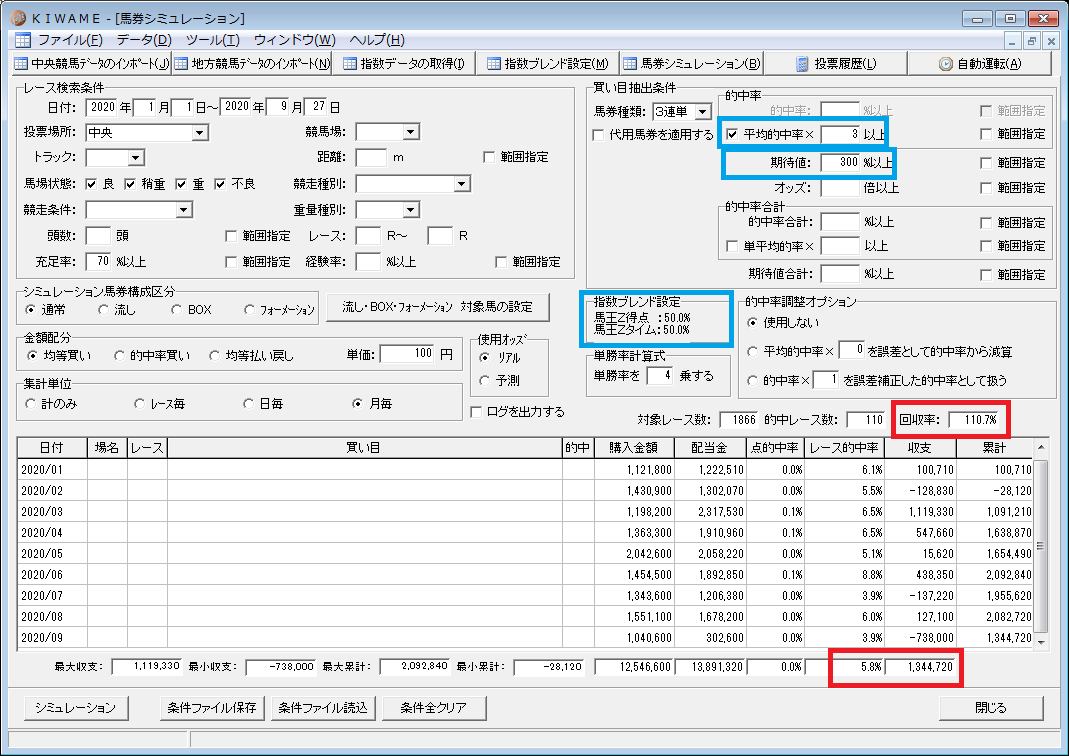Click the 単勝率 exponent field showing 4
Screen dimensions: 1069x756
coord(659,376)
